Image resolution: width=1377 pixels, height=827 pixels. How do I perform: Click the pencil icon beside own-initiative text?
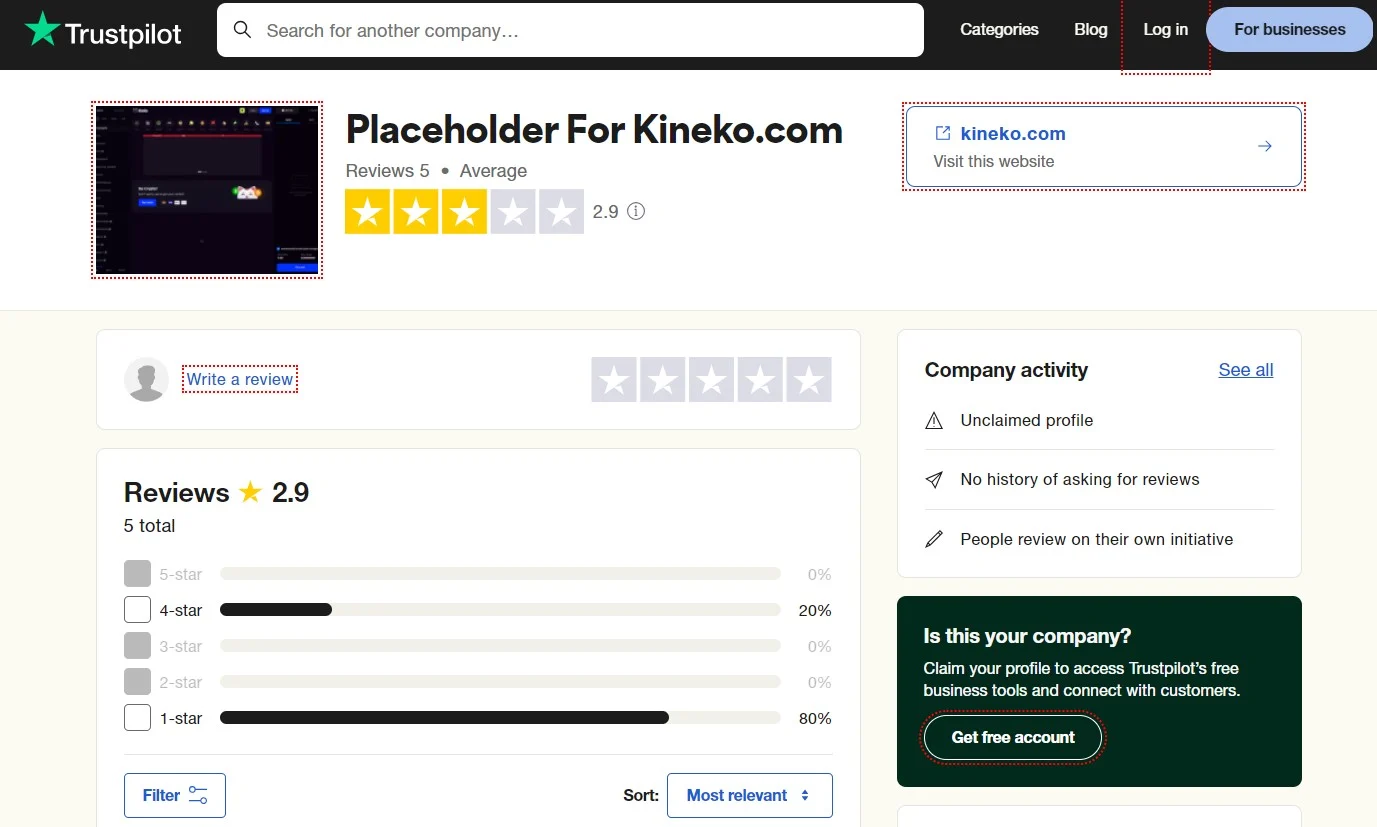[x=934, y=538]
